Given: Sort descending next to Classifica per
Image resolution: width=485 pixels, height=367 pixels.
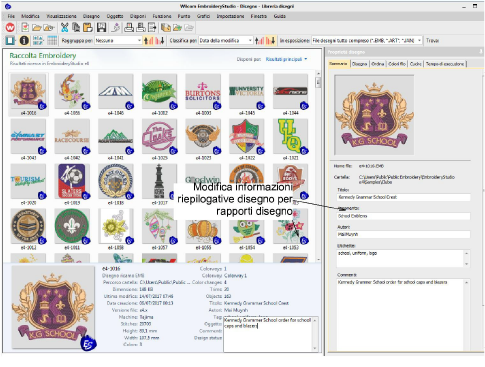Looking at the screenshot, I should [271, 40].
